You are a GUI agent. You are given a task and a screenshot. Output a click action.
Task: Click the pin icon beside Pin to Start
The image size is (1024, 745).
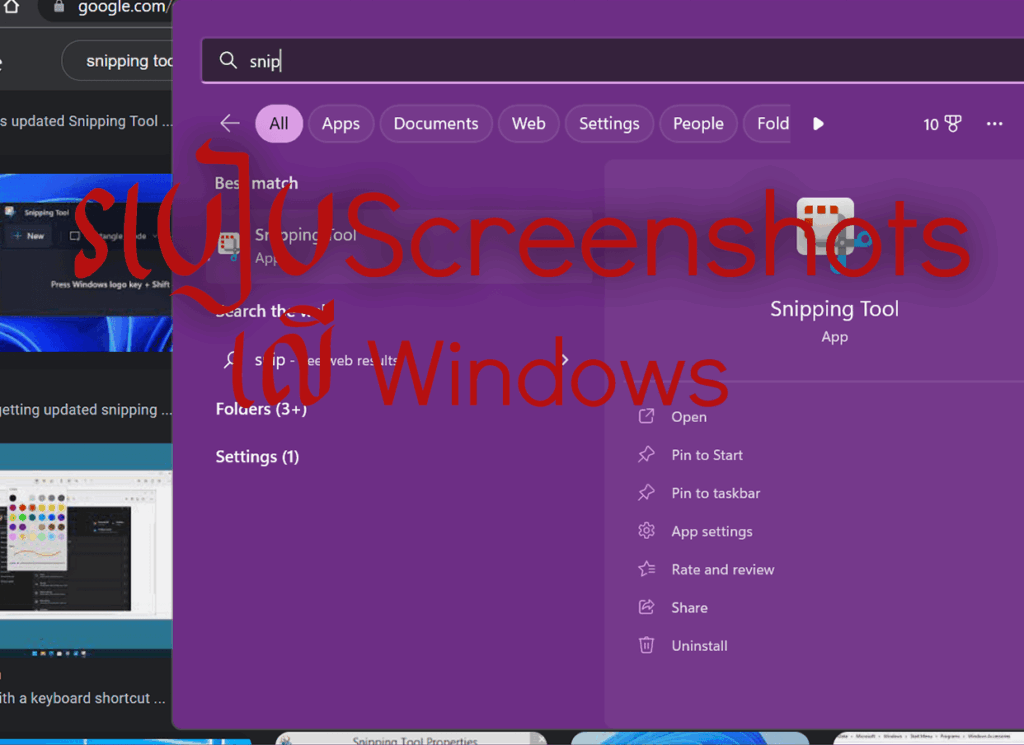[x=648, y=455]
